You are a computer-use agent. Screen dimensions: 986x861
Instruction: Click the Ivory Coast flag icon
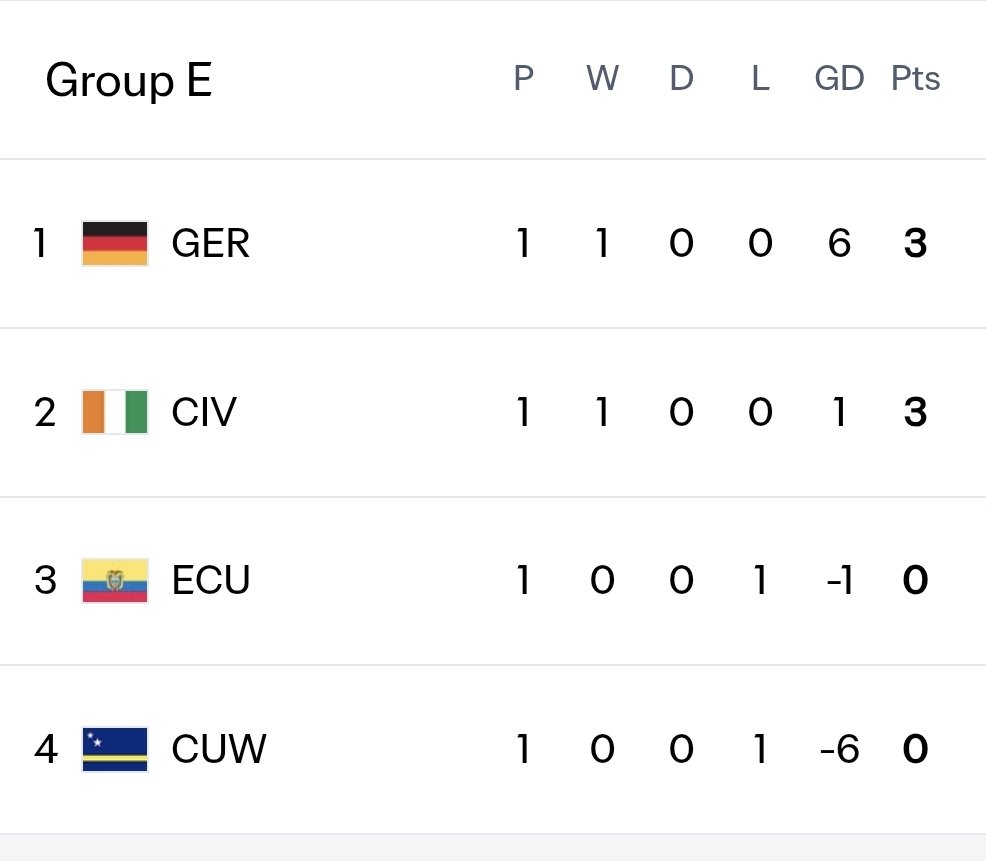coord(115,412)
